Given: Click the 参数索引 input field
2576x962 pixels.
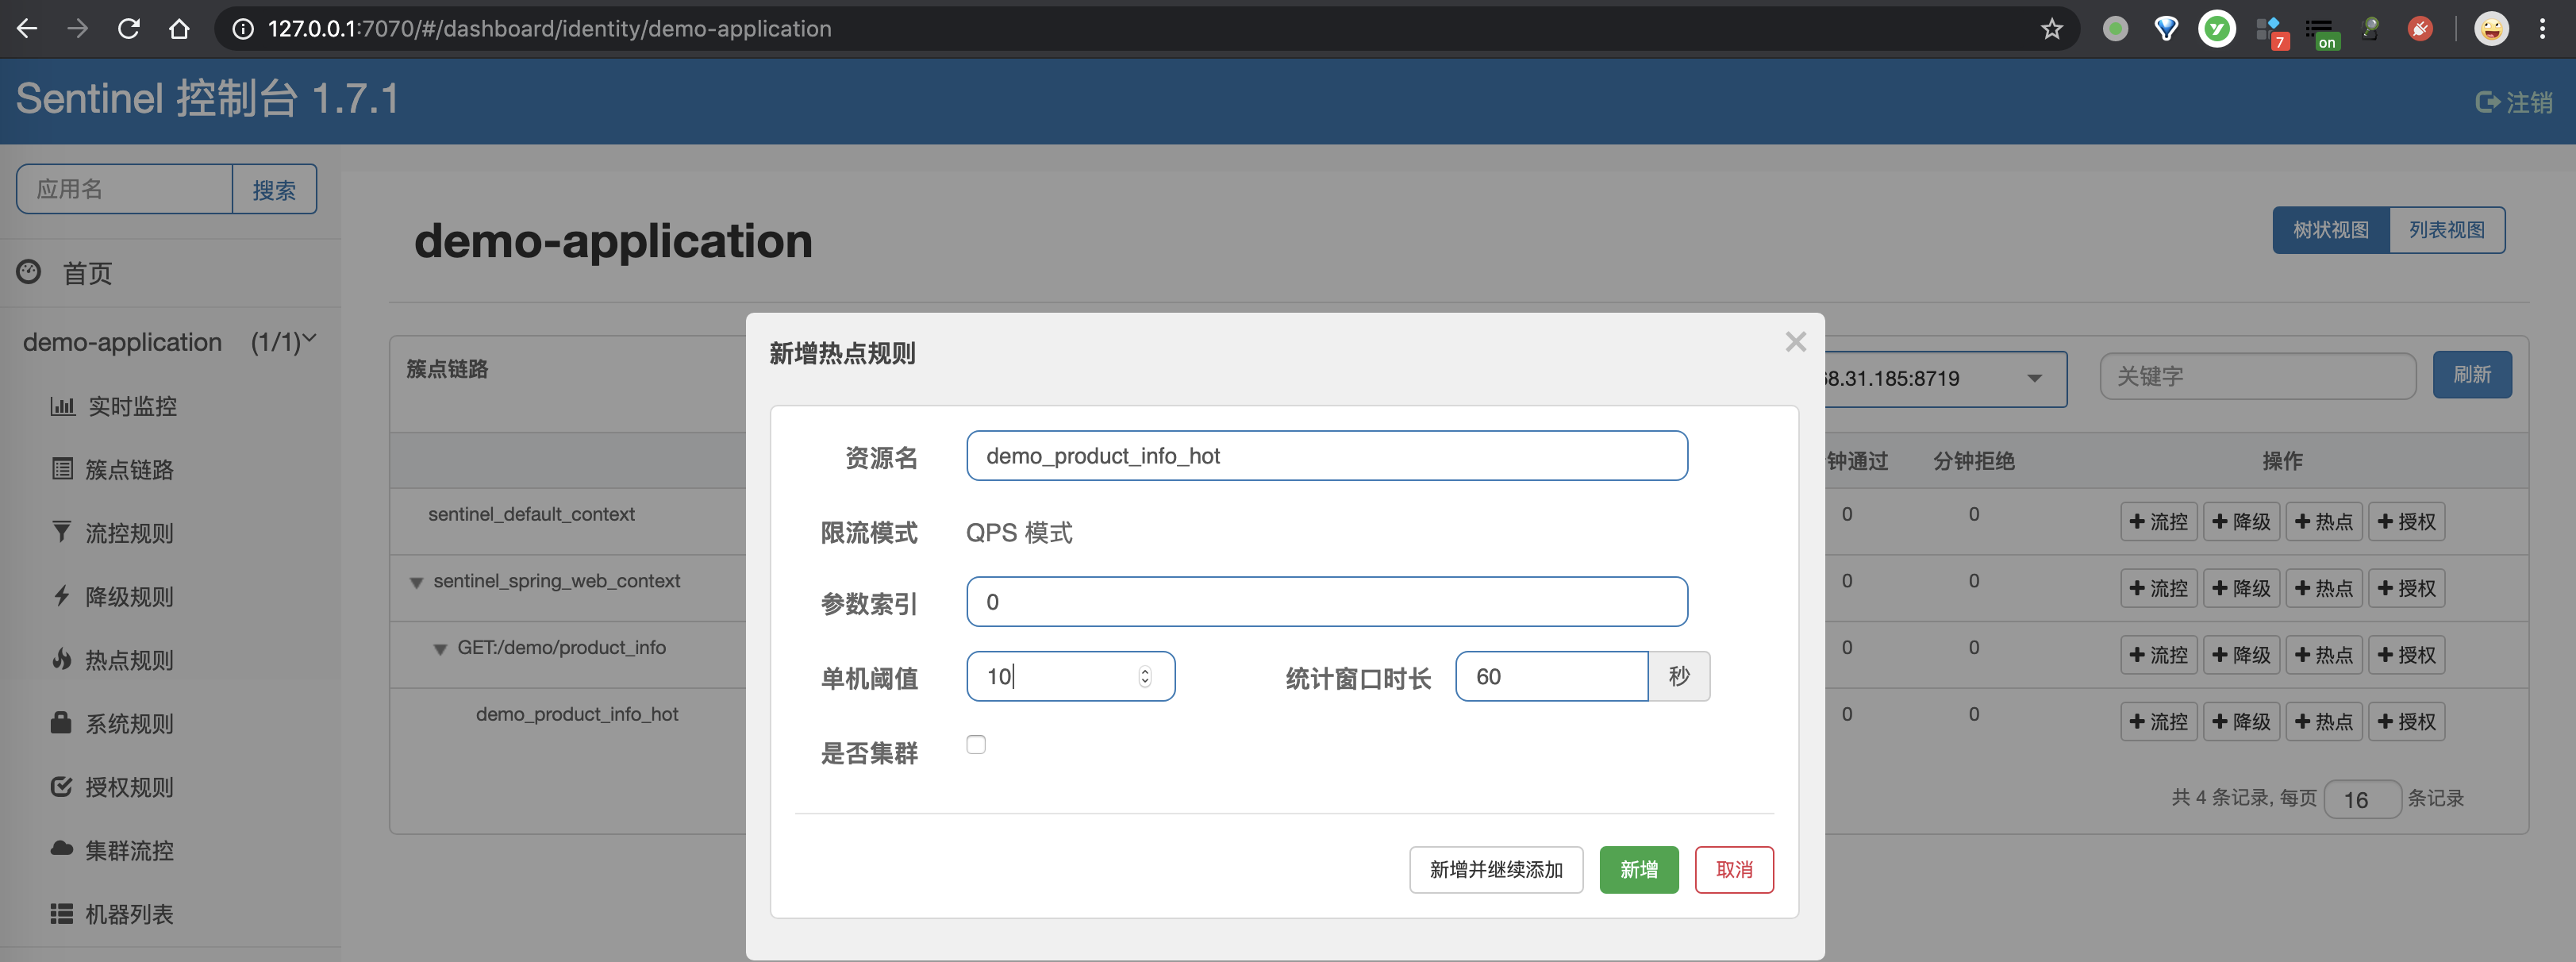Looking at the screenshot, I should [x=1326, y=601].
